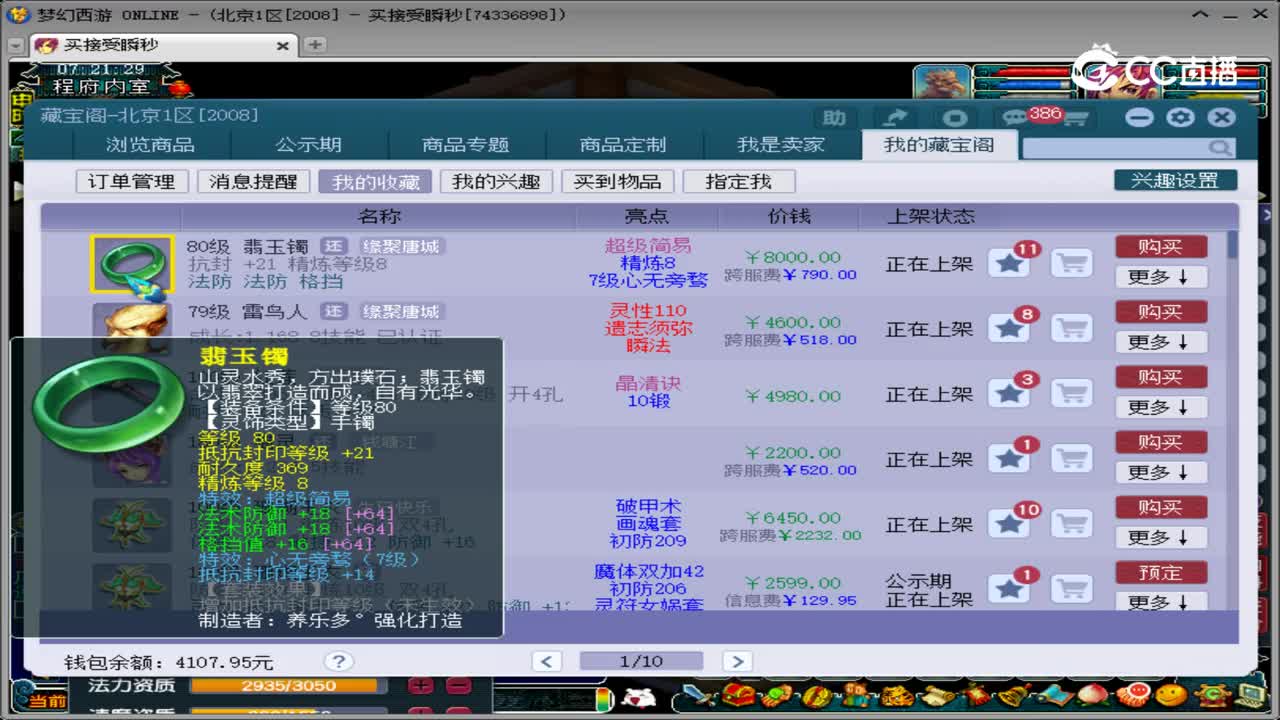Switch to 商品专题 tab
The height and width of the screenshot is (720, 1280).
point(466,145)
